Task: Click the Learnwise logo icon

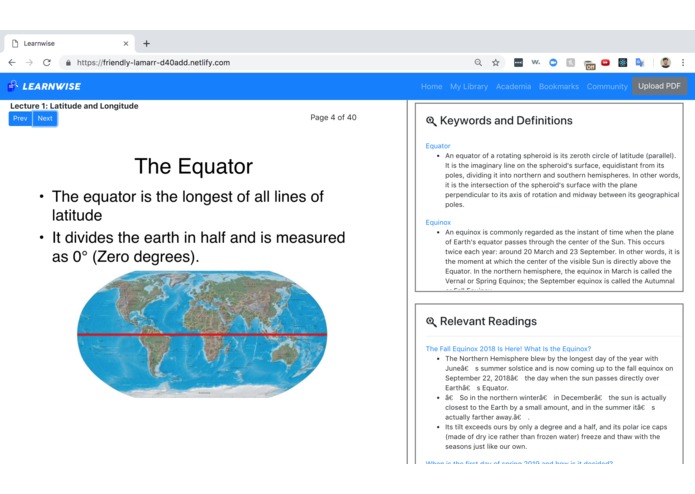Action: click(x=13, y=86)
